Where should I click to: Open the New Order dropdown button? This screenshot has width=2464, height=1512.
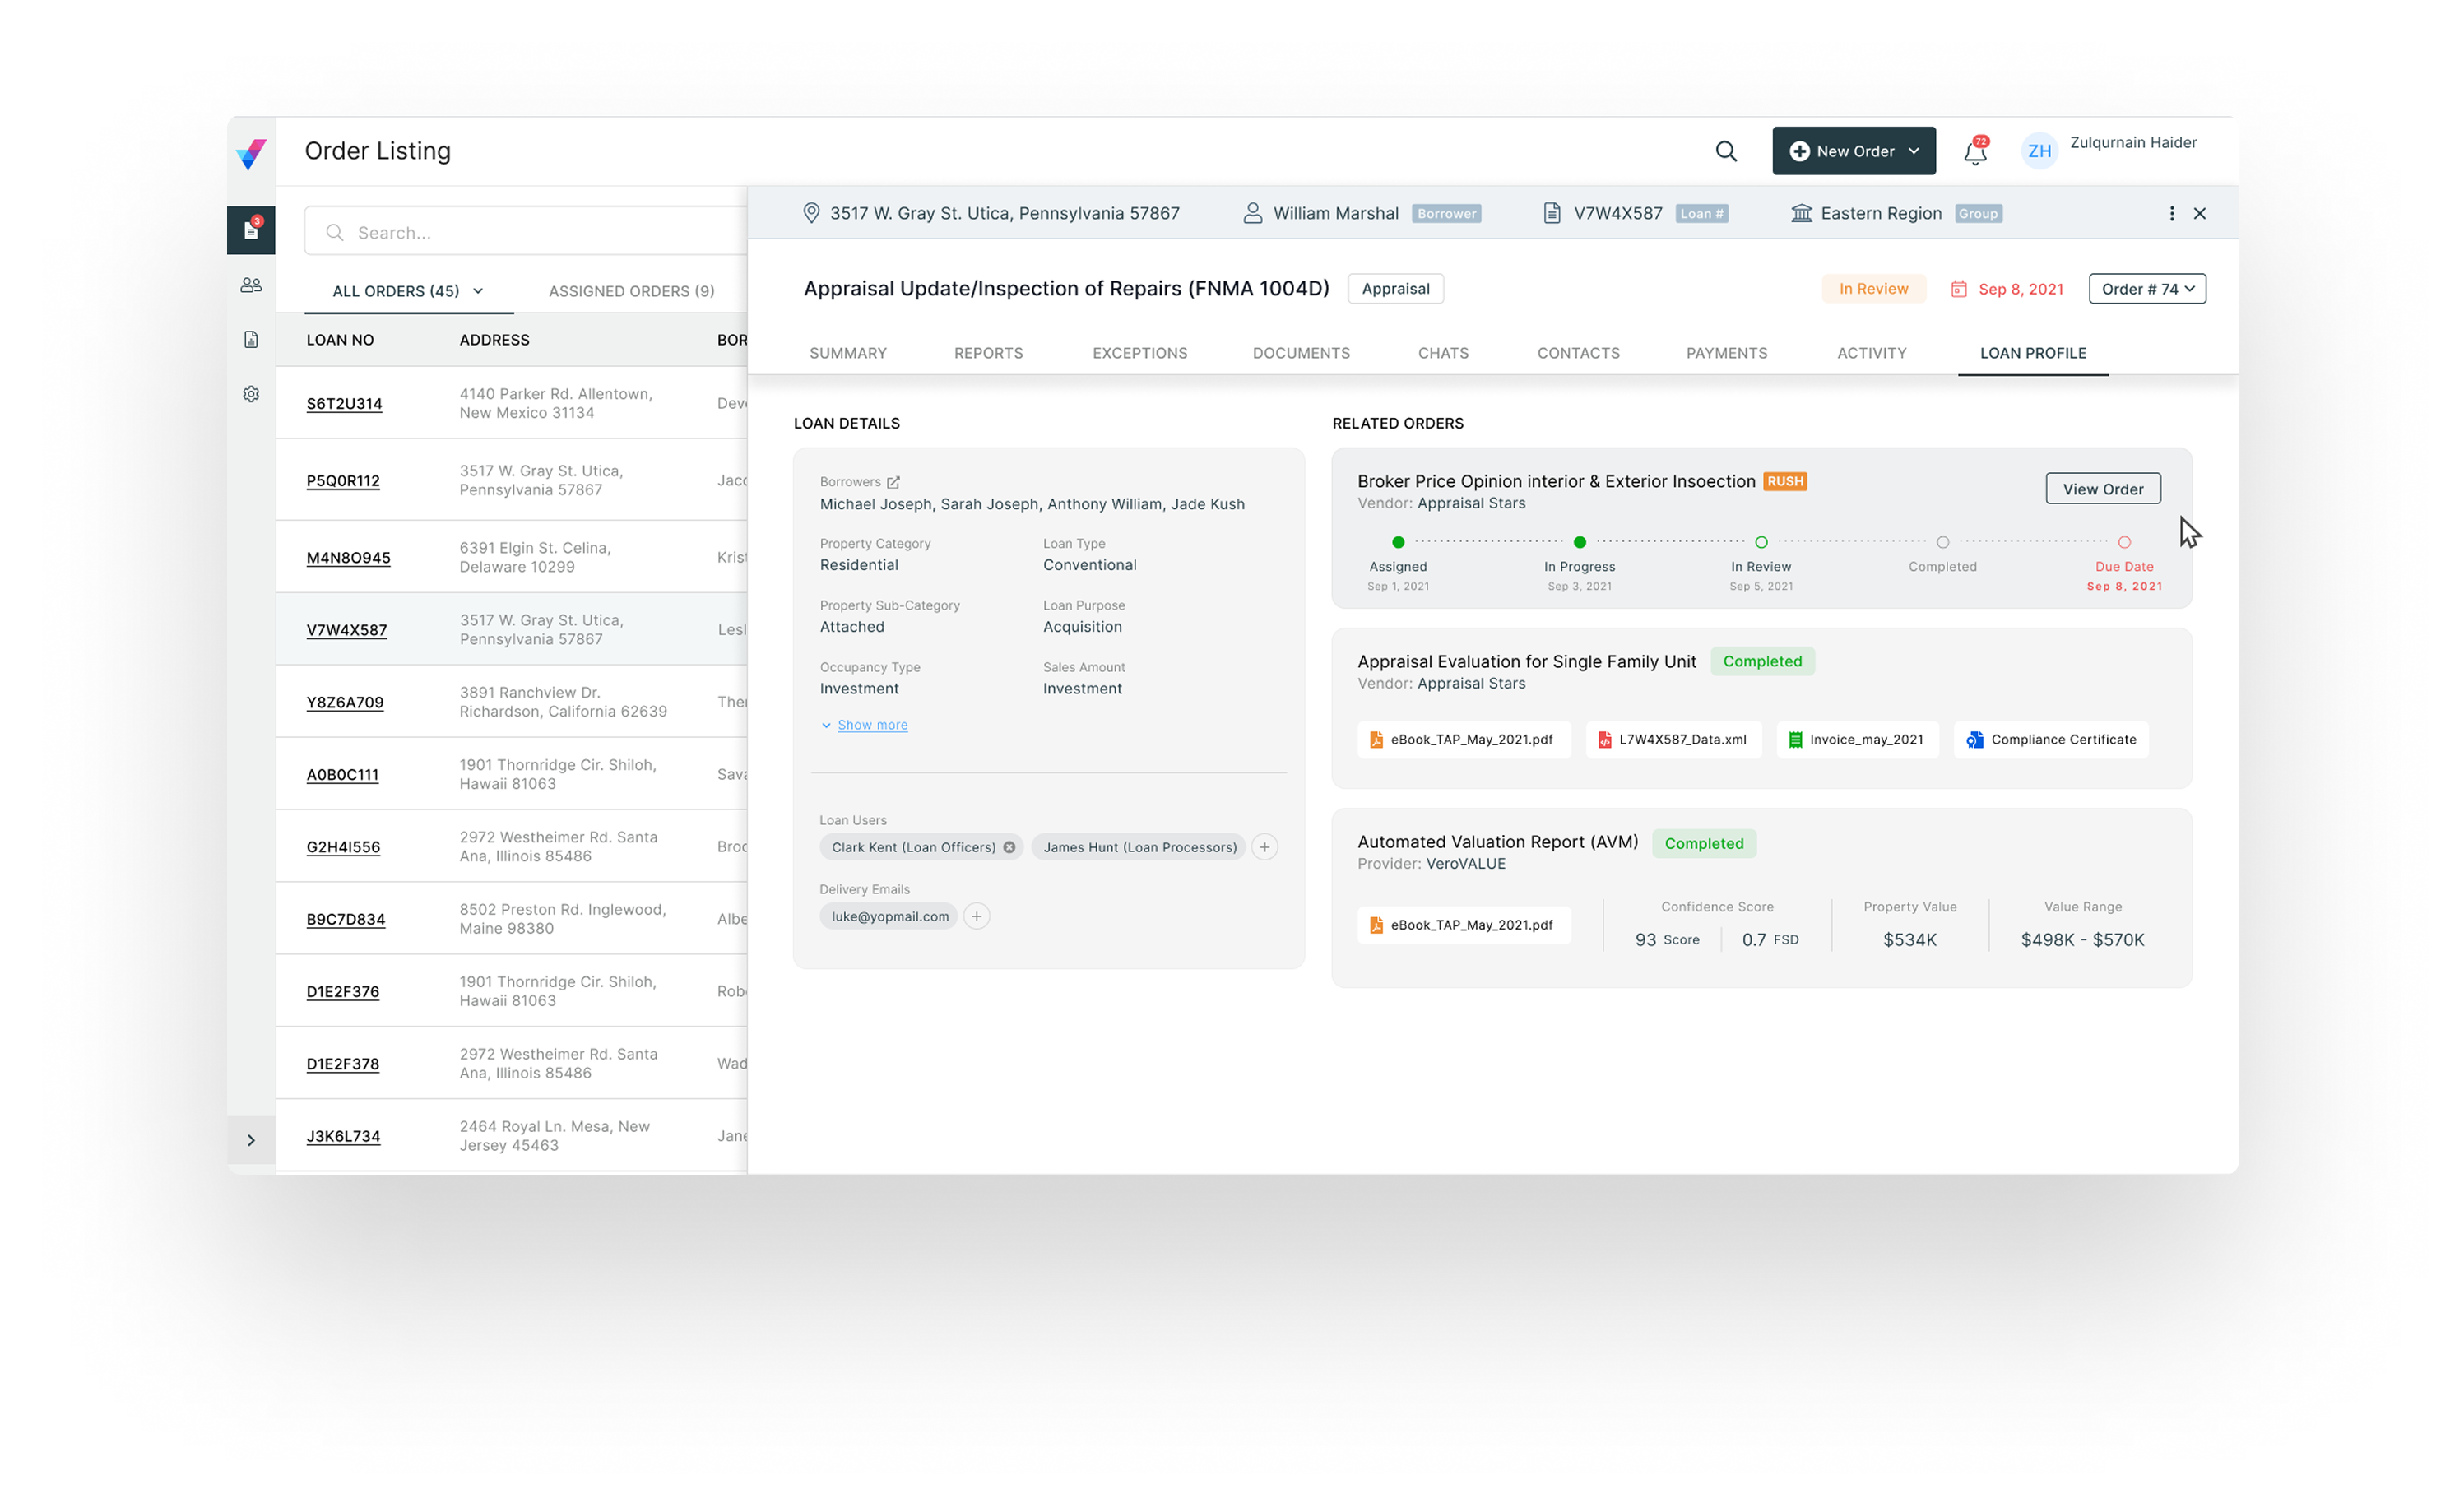(x=1854, y=151)
